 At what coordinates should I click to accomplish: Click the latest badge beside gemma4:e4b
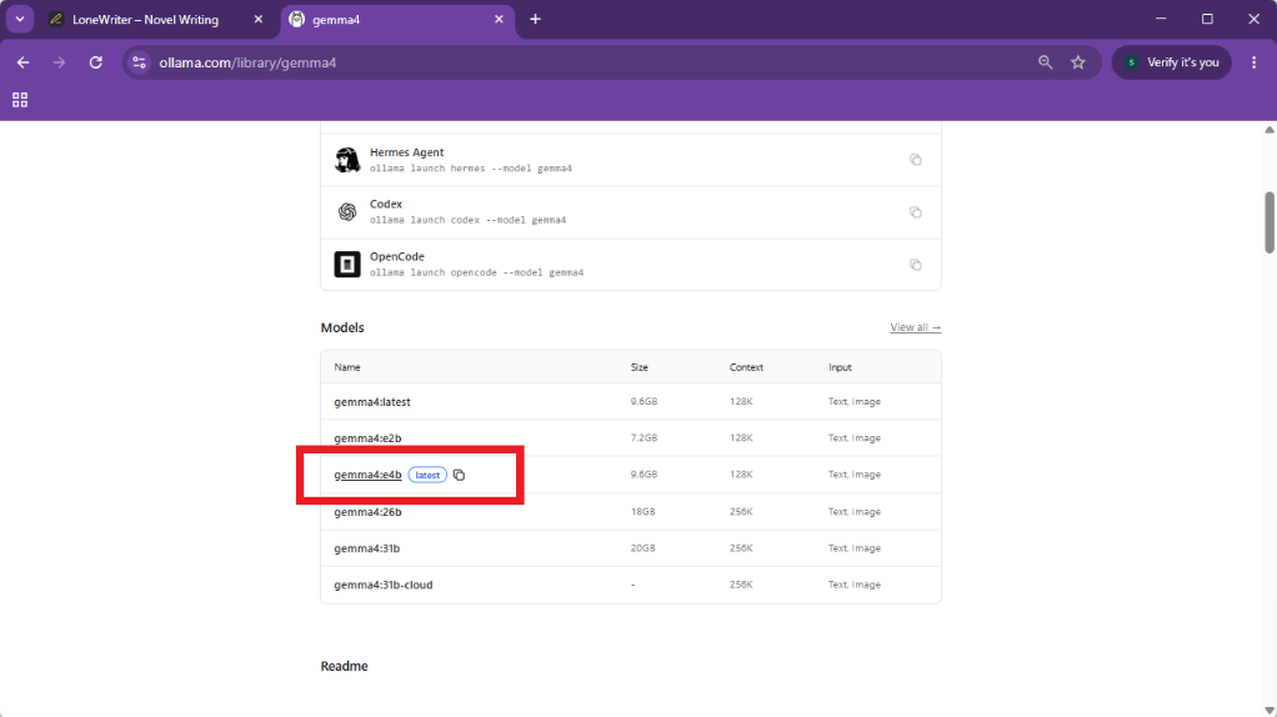click(x=427, y=475)
